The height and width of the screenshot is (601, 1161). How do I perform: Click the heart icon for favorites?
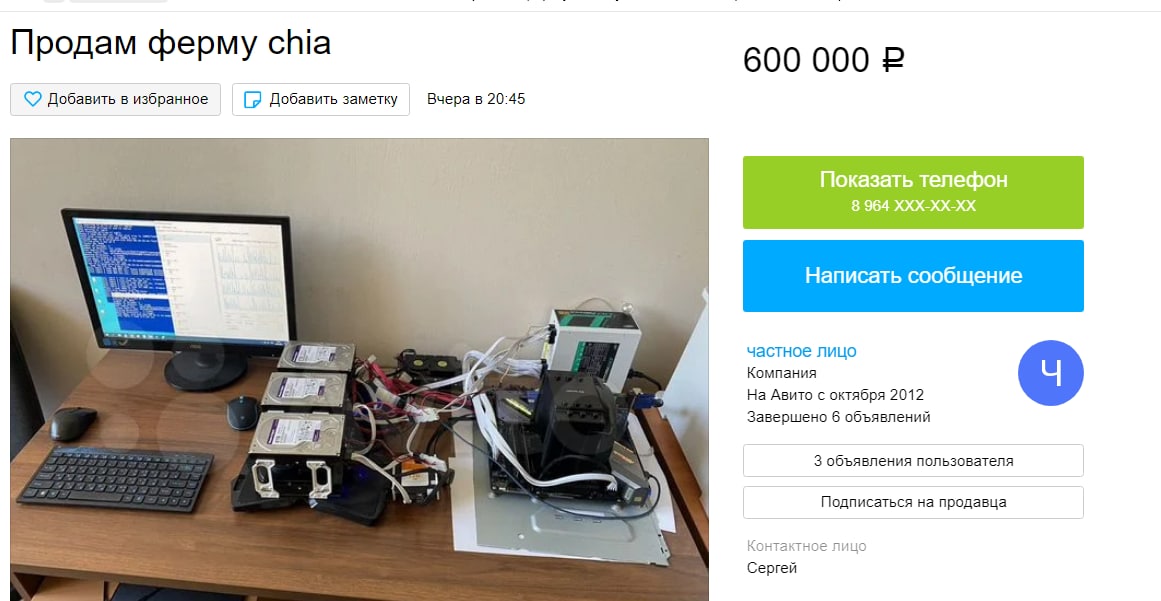32,99
